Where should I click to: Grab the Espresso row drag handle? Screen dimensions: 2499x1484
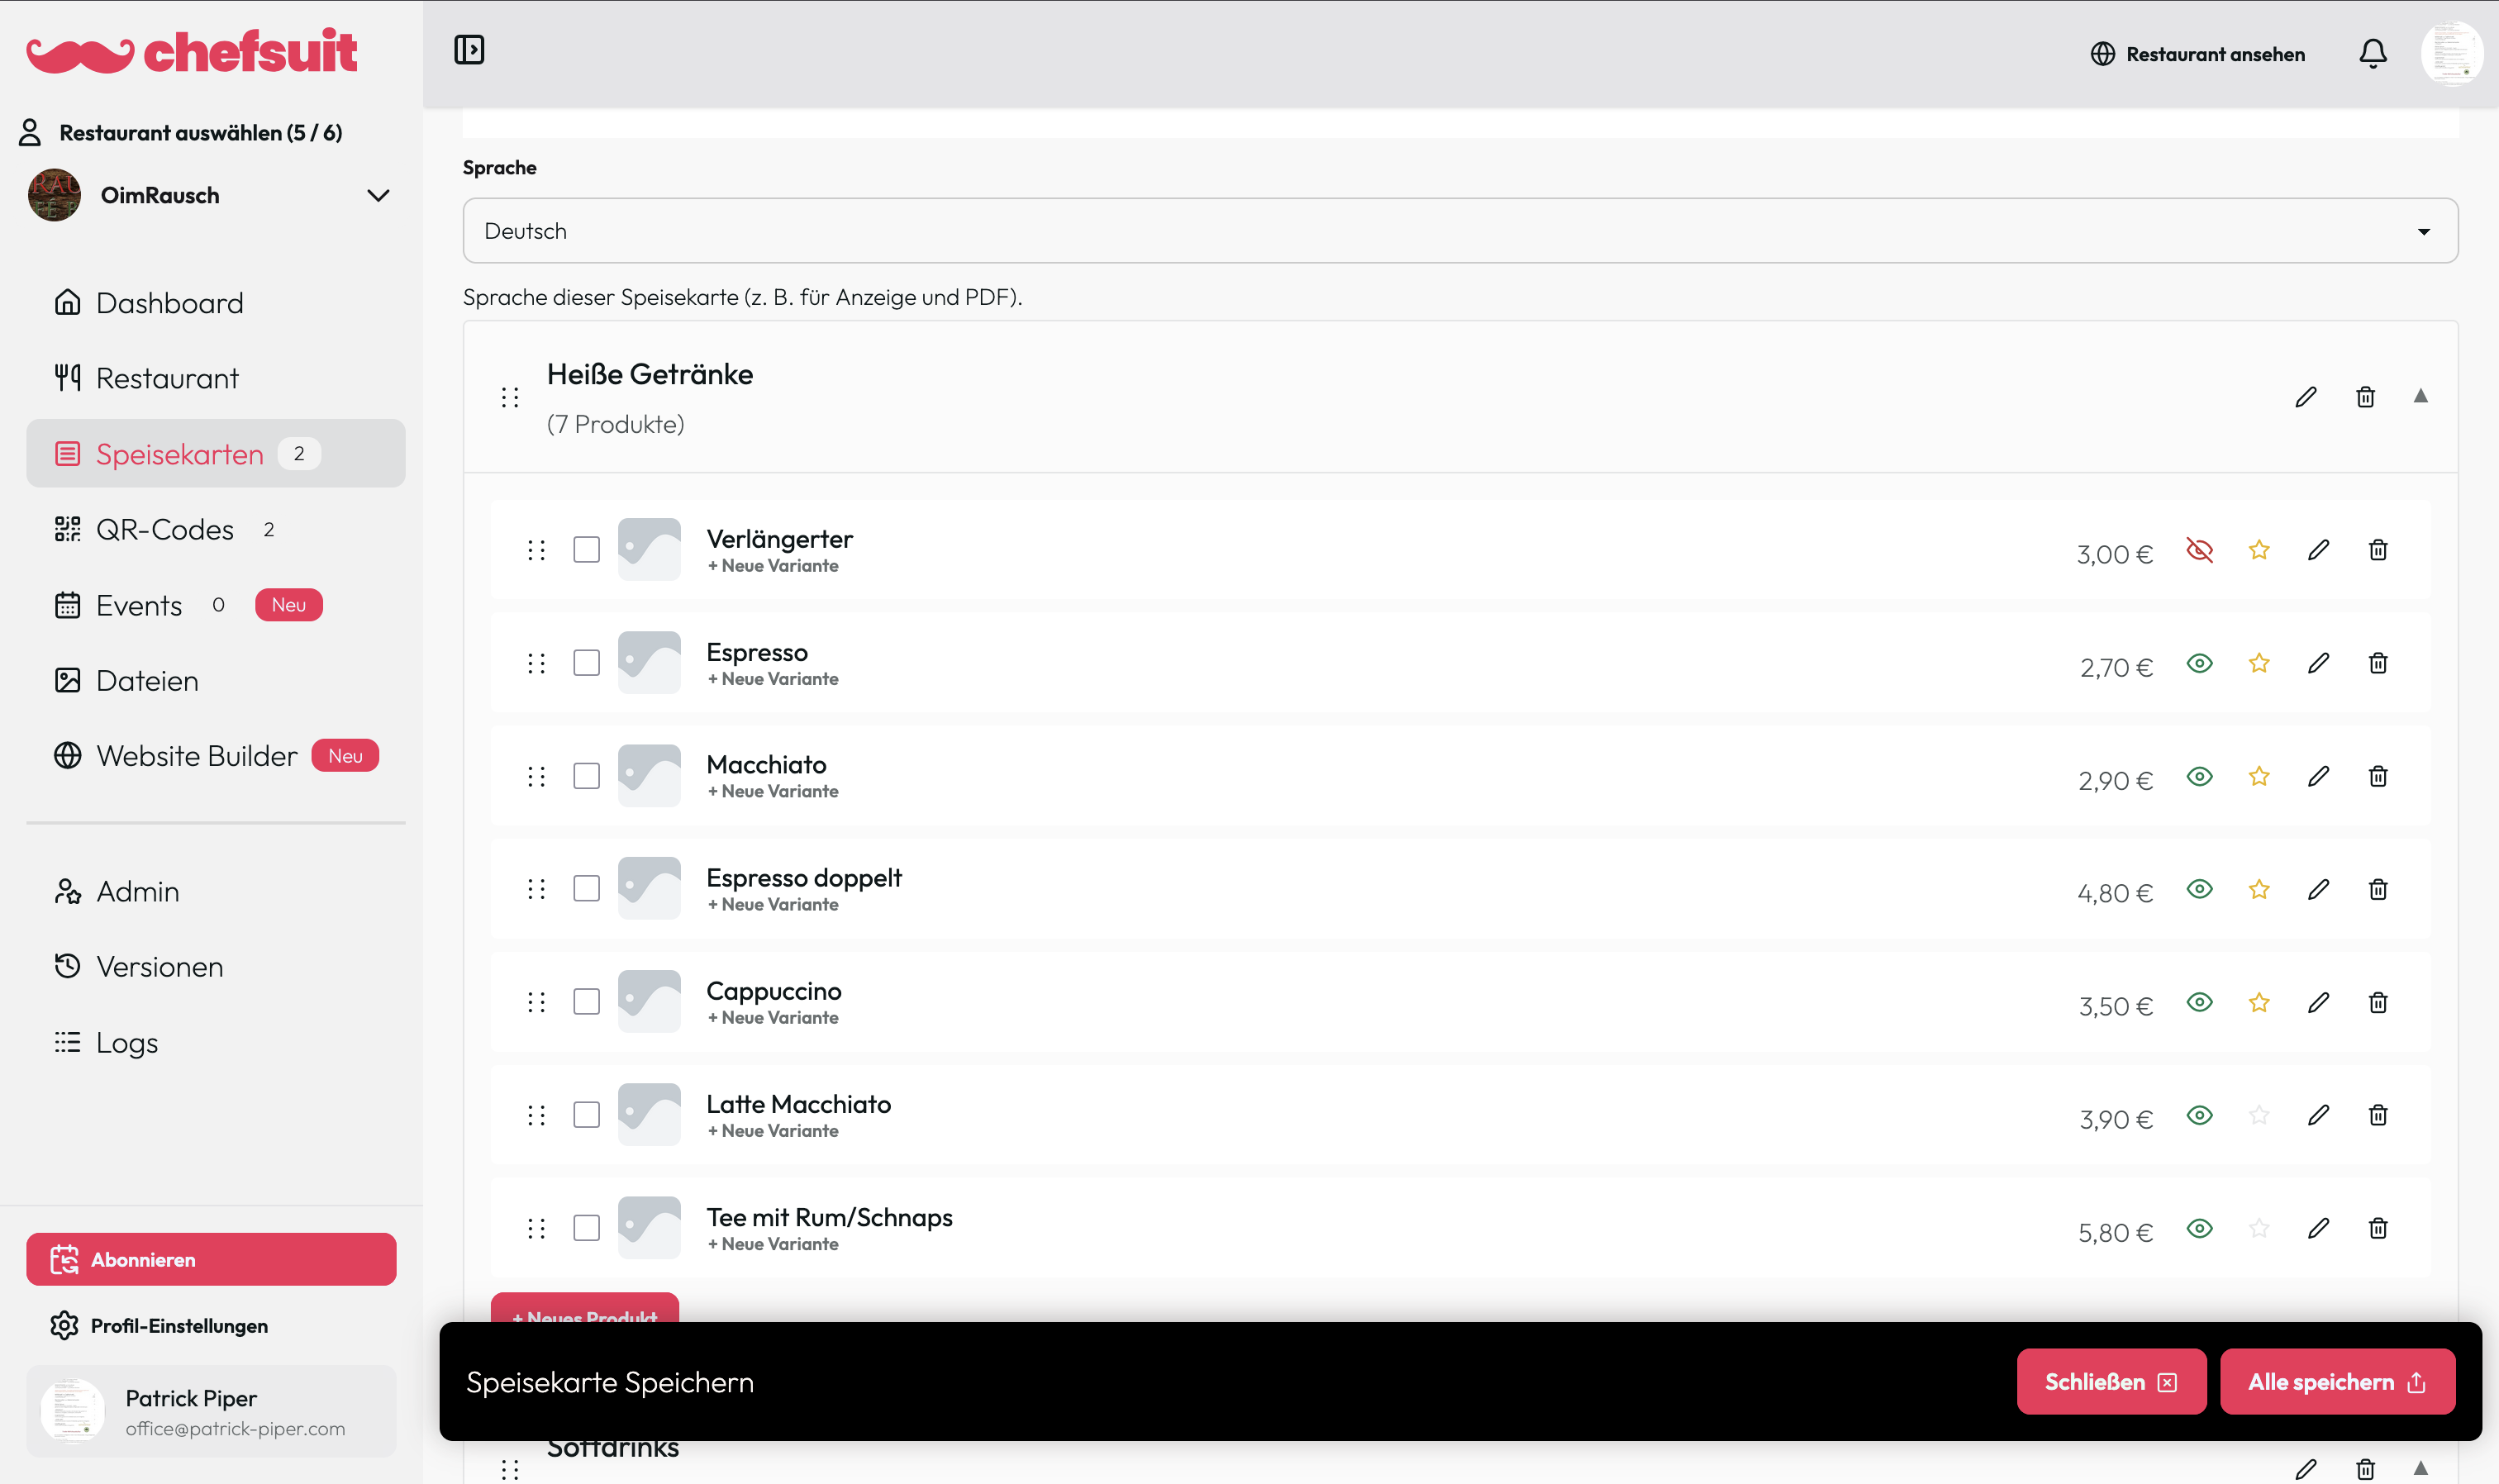pos(536,663)
